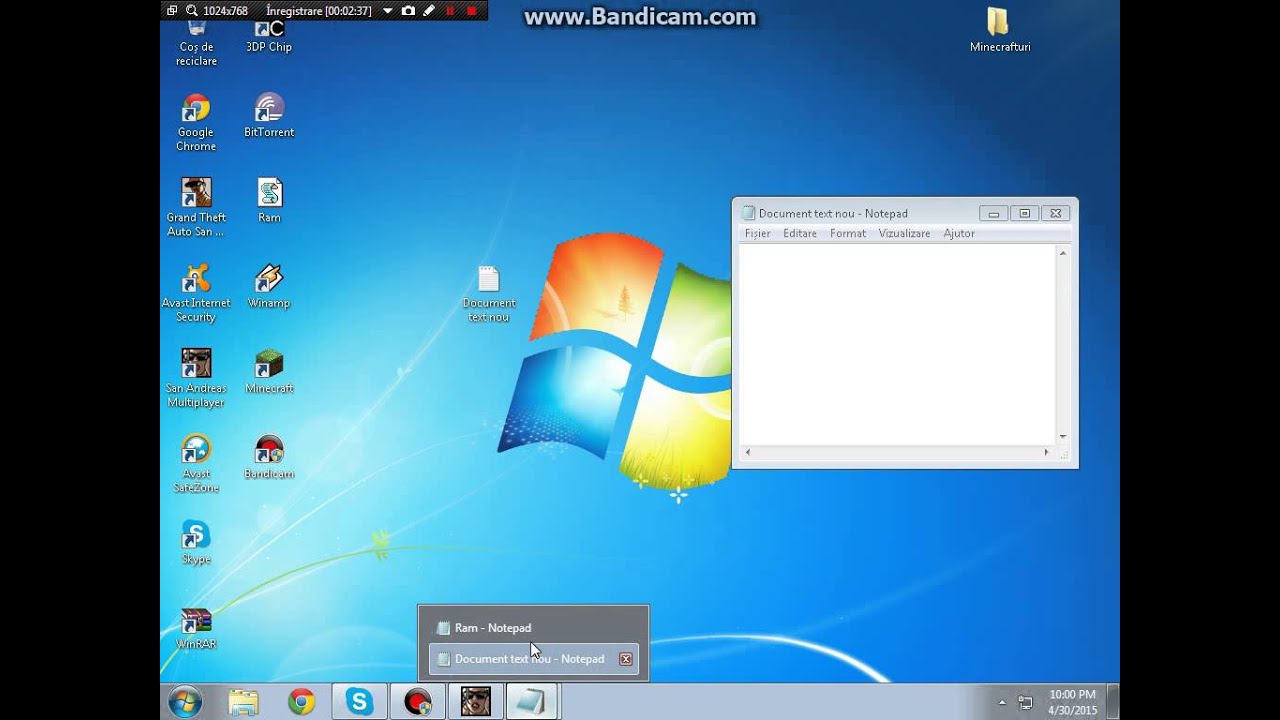This screenshot has height=720, width=1280.
Task: Switch to Ram - Notepad in taskbar list
Action: click(534, 628)
